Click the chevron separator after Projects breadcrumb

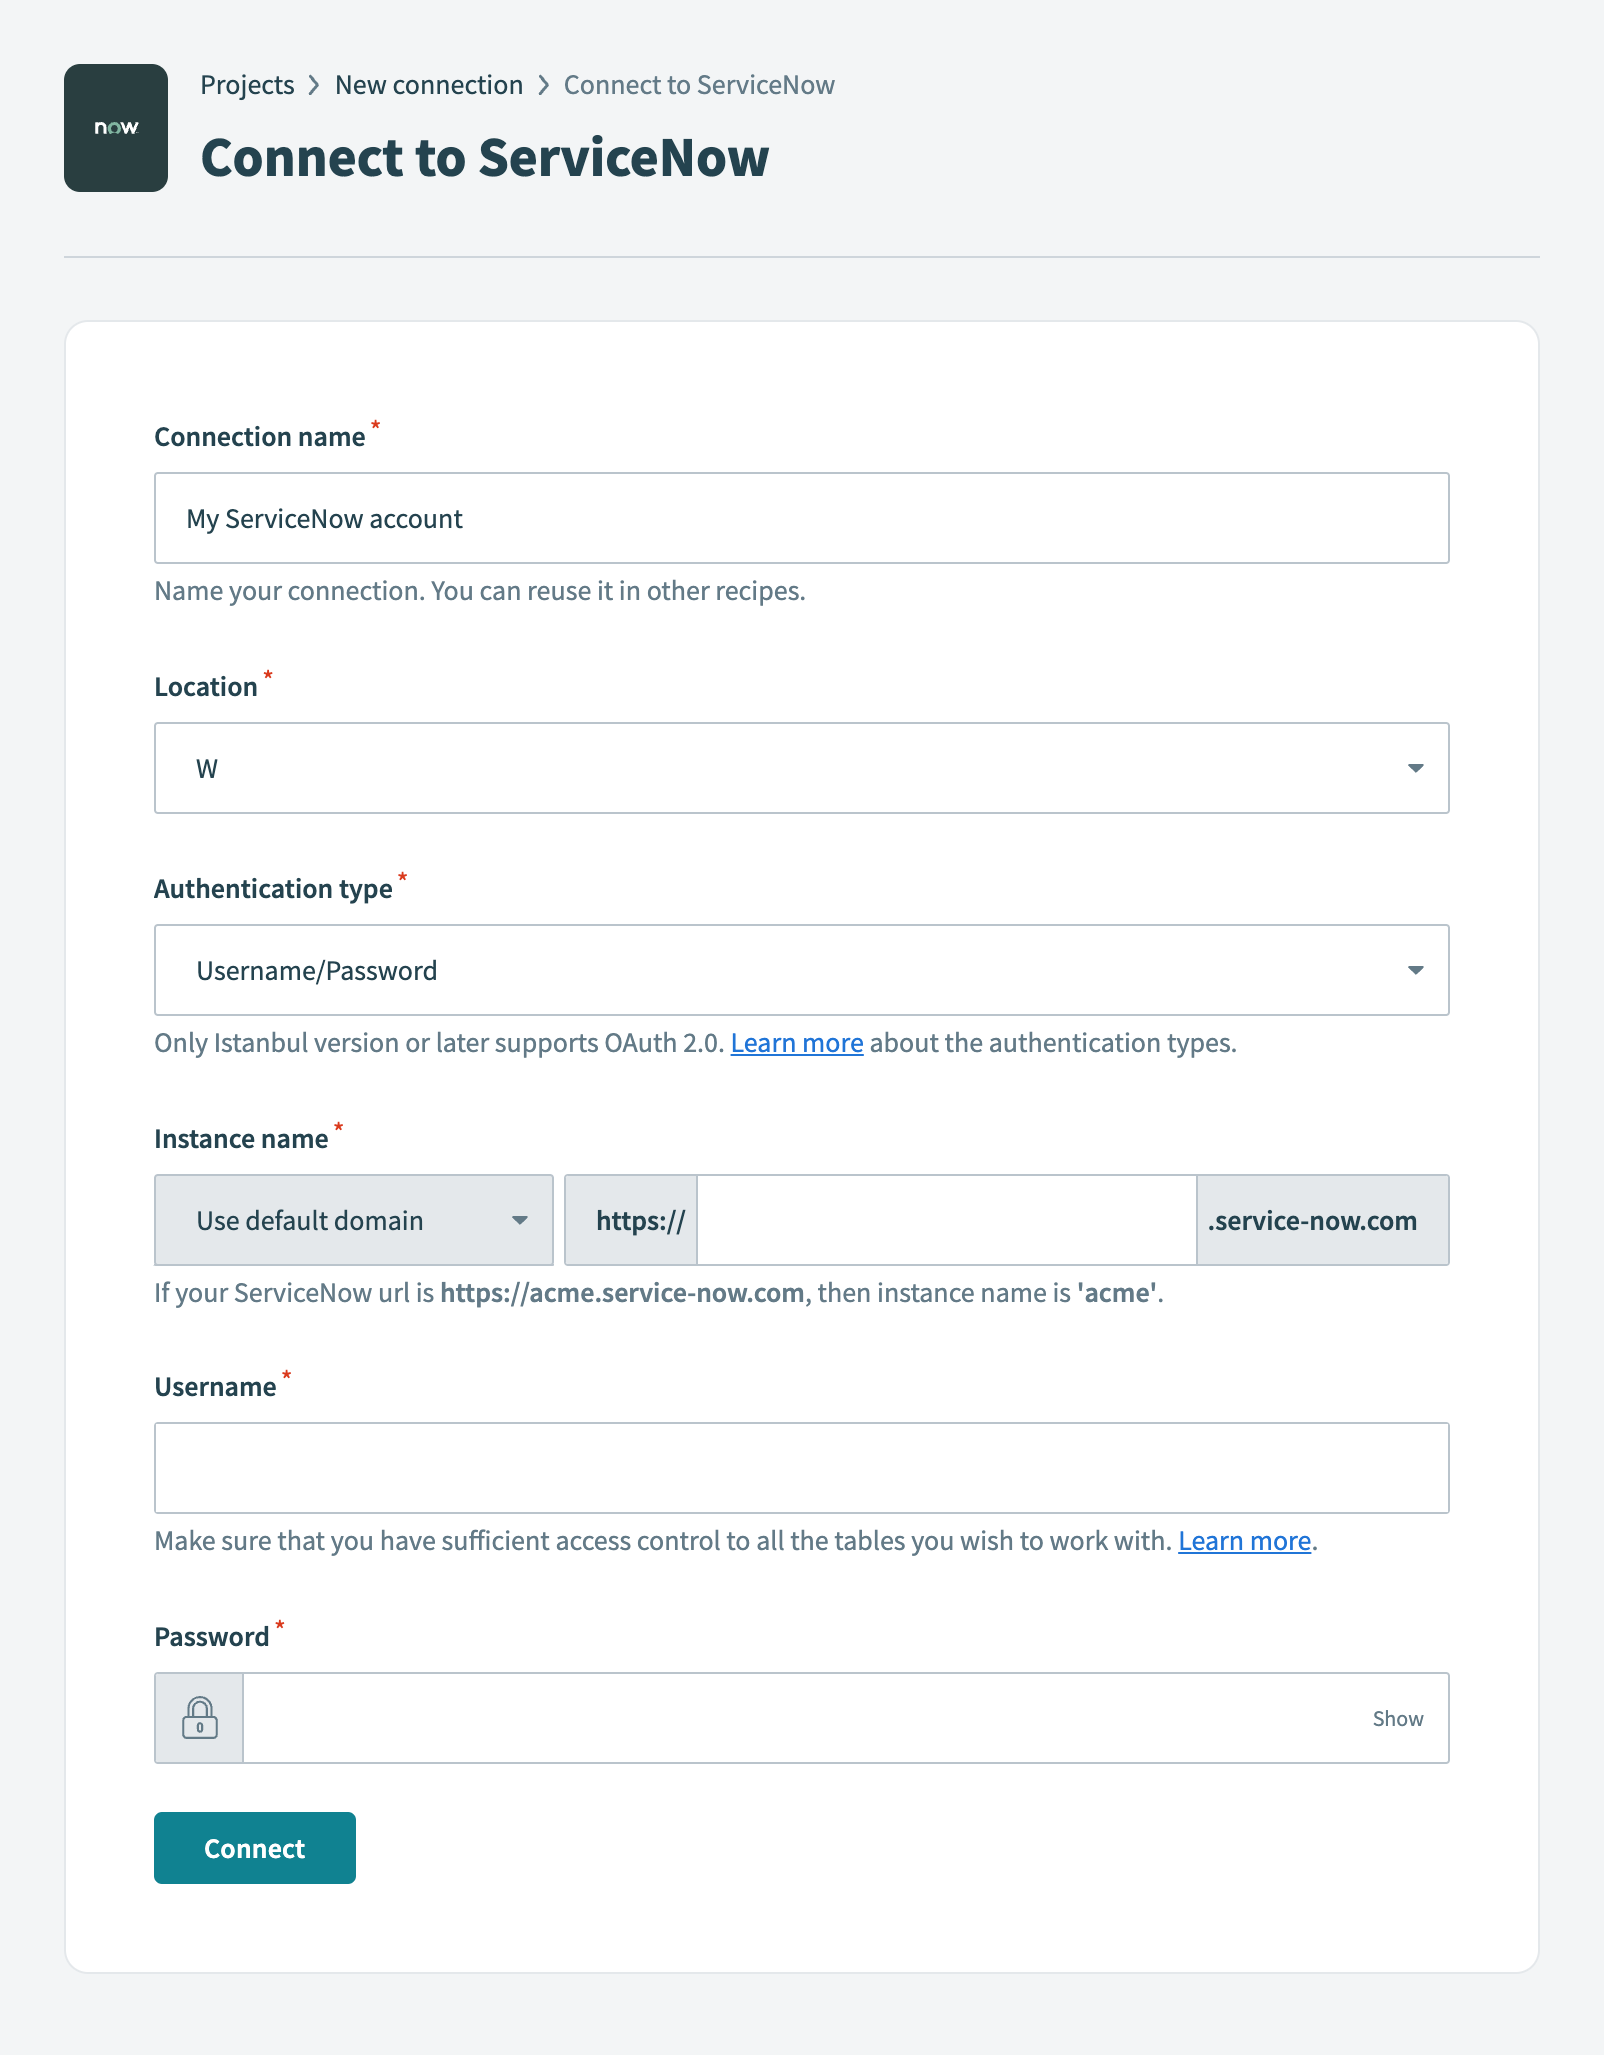tap(314, 85)
